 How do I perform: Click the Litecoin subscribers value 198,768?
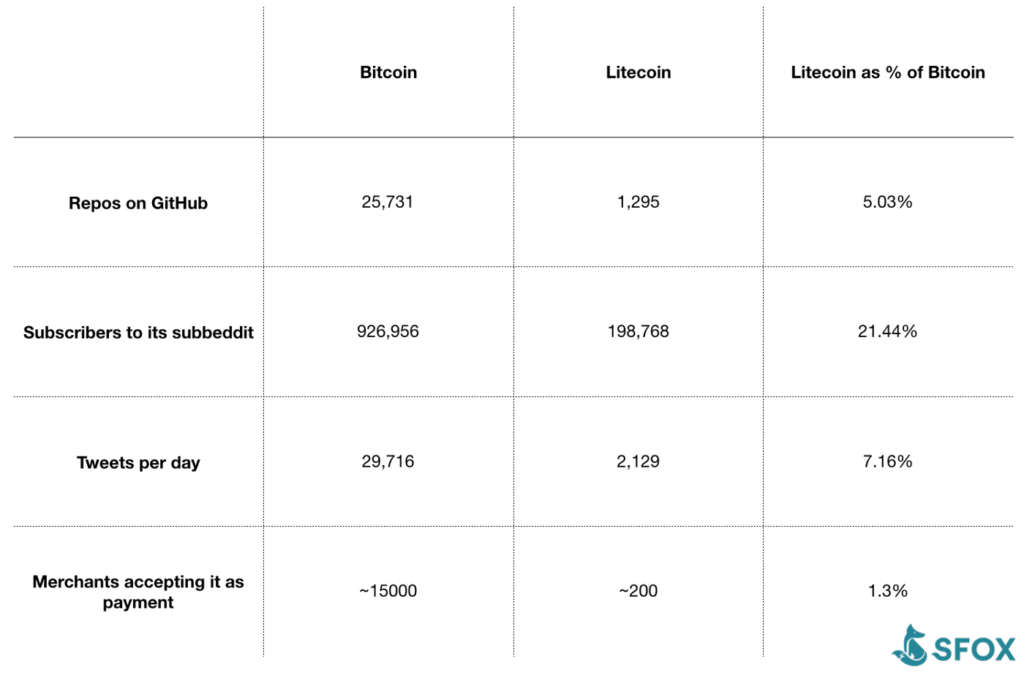[x=638, y=331]
